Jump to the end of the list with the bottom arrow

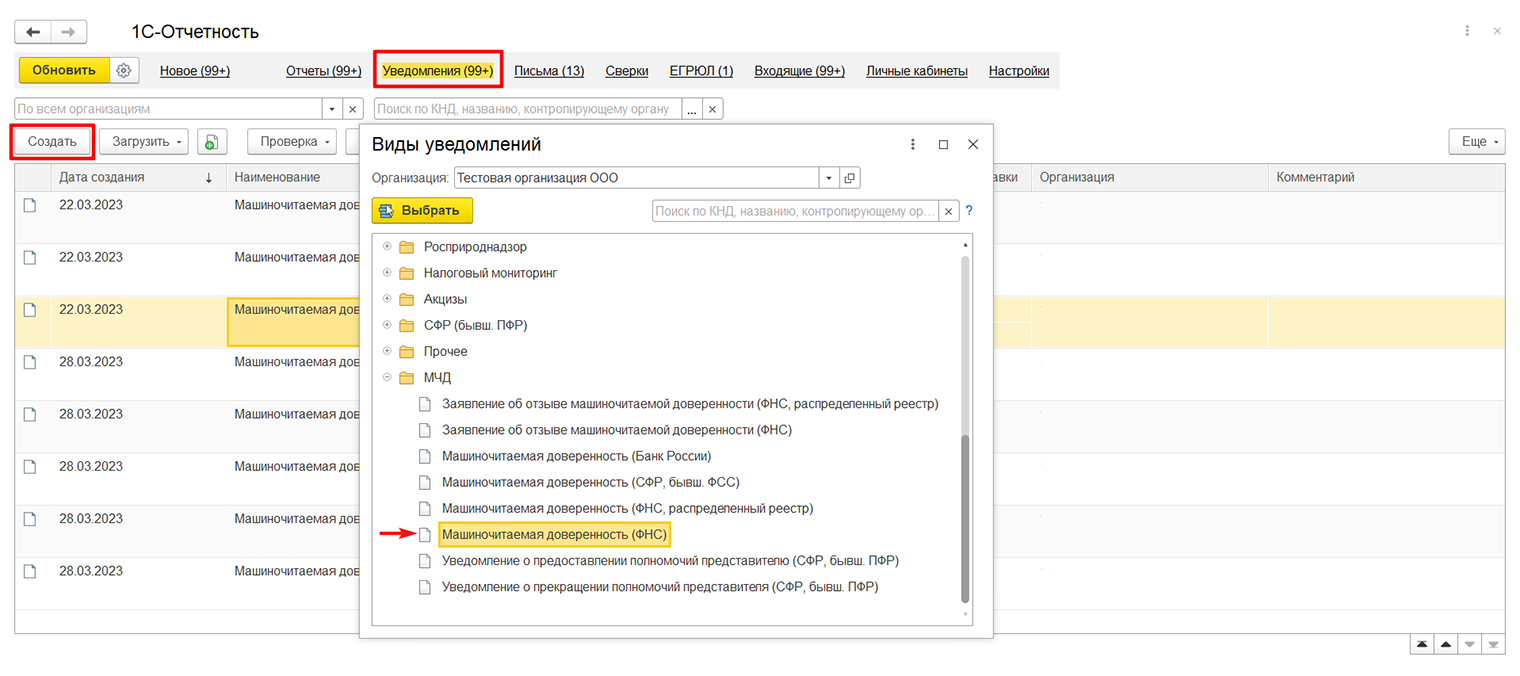1494,644
